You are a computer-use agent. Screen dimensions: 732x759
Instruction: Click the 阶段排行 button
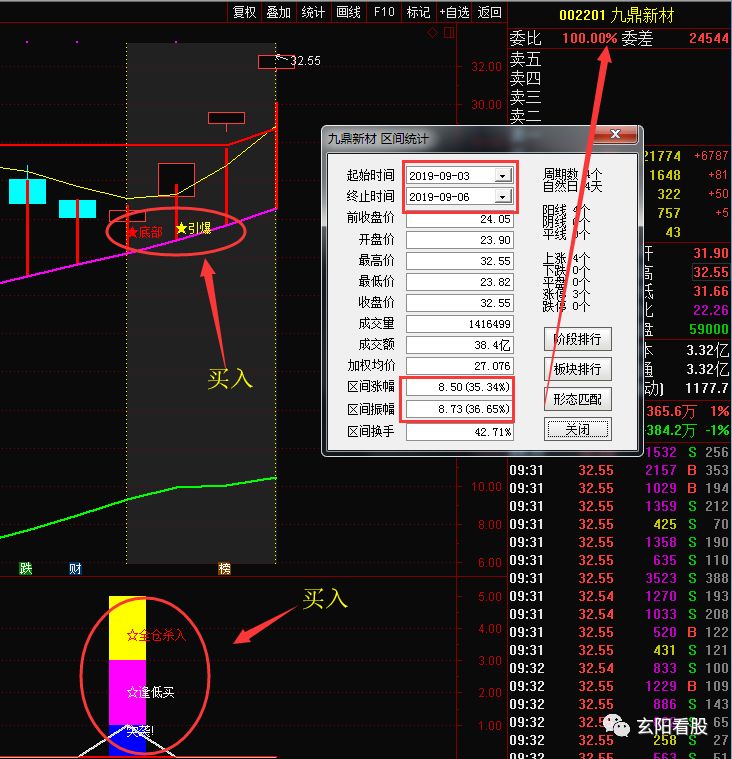[578, 339]
